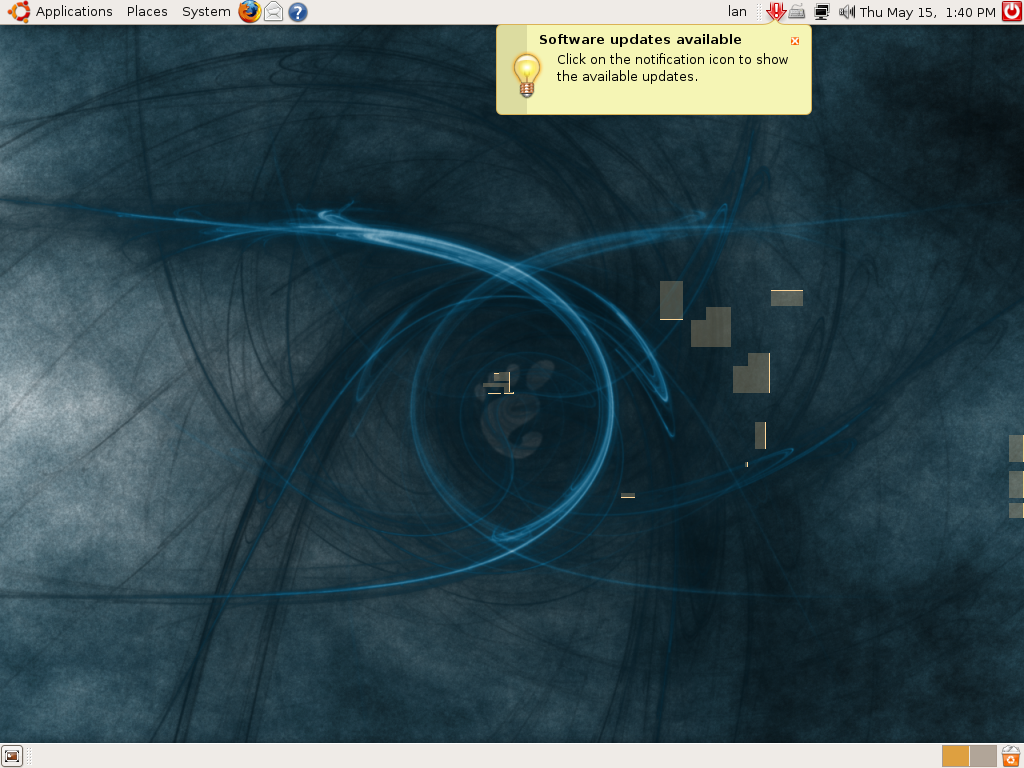This screenshot has height=768, width=1024.
Task: Click the 'Software updates available' title text
Action: click(x=640, y=40)
